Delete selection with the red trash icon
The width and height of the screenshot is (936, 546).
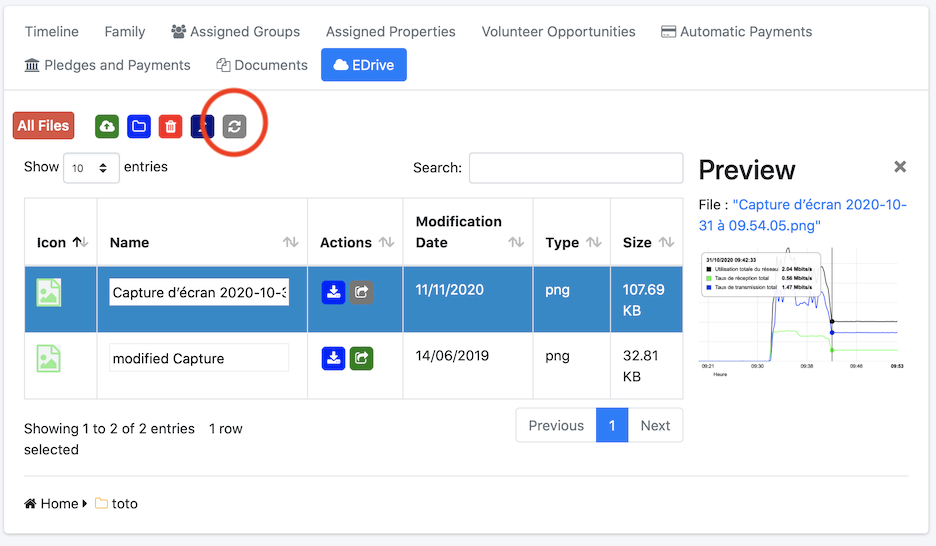click(x=170, y=126)
